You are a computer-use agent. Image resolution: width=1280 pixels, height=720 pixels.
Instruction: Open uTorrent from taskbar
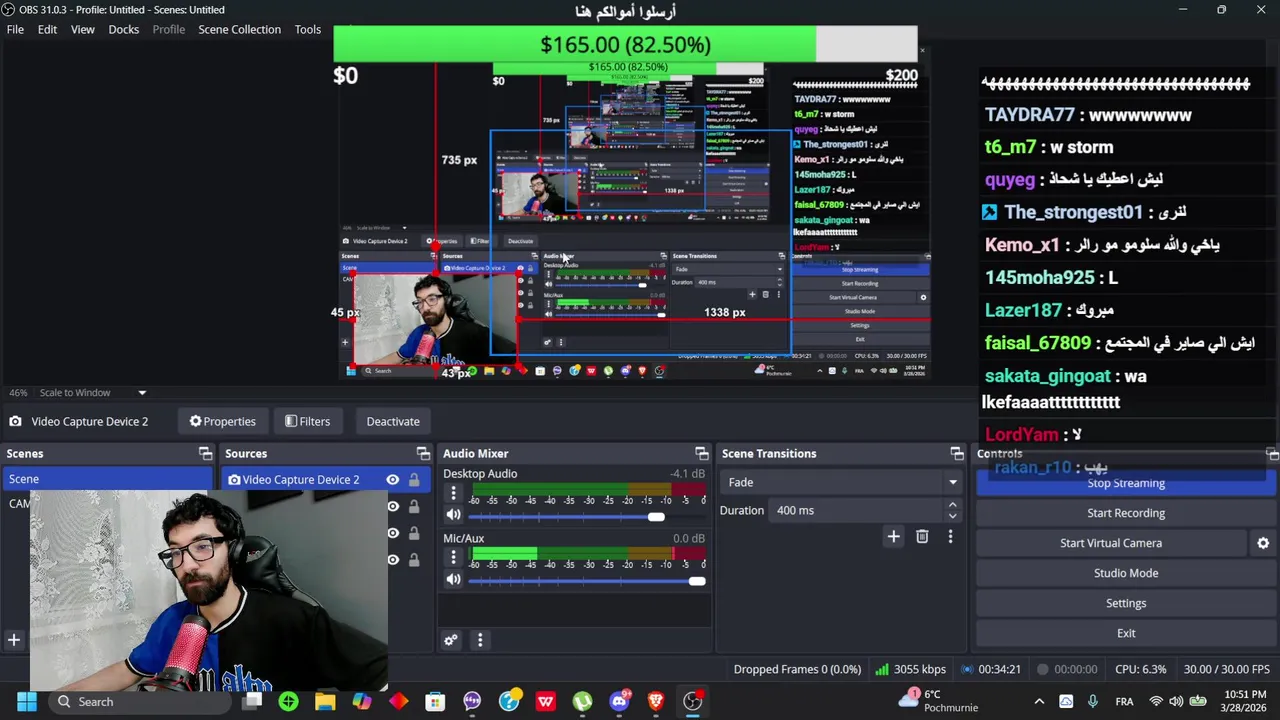click(x=582, y=702)
